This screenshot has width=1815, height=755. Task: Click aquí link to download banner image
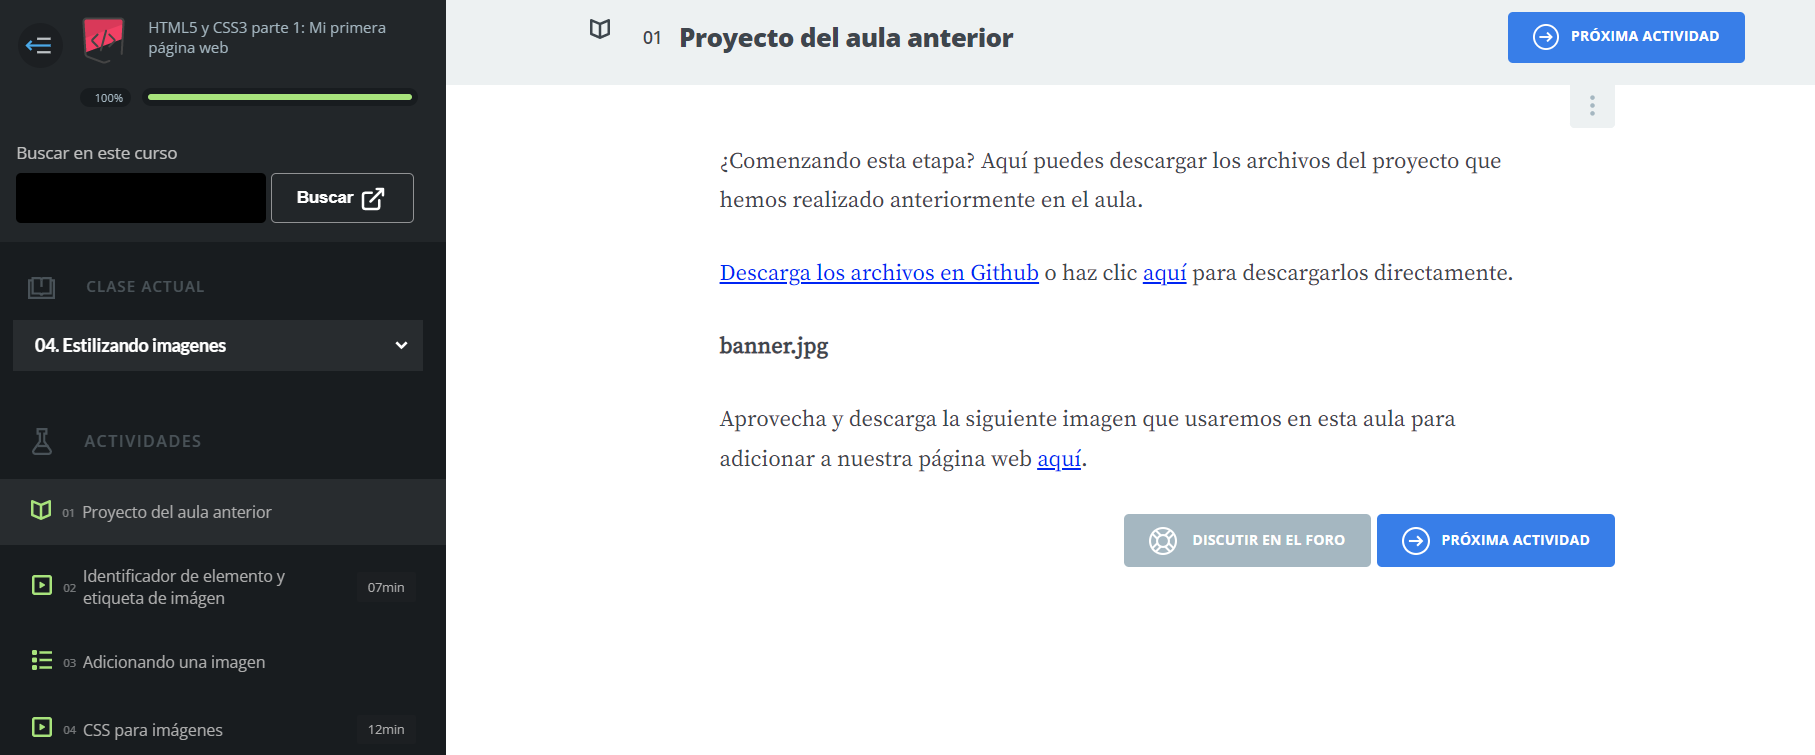point(1059,458)
